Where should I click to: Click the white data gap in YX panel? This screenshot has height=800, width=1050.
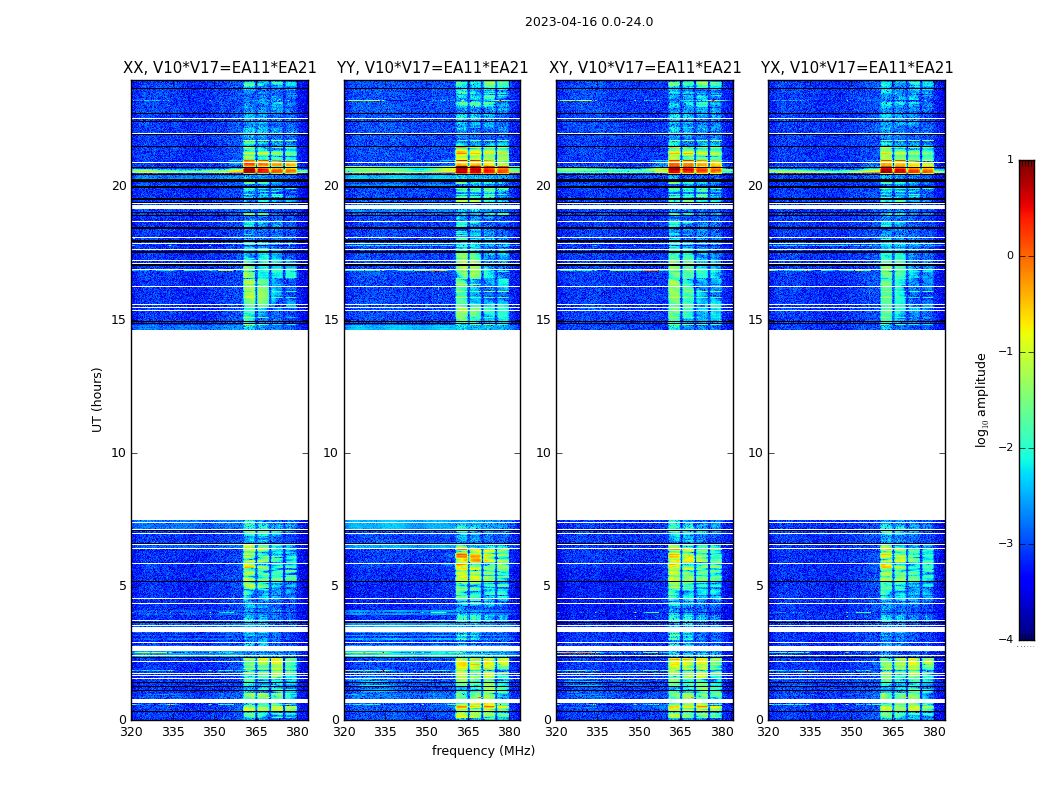pyautogui.click(x=857, y=425)
